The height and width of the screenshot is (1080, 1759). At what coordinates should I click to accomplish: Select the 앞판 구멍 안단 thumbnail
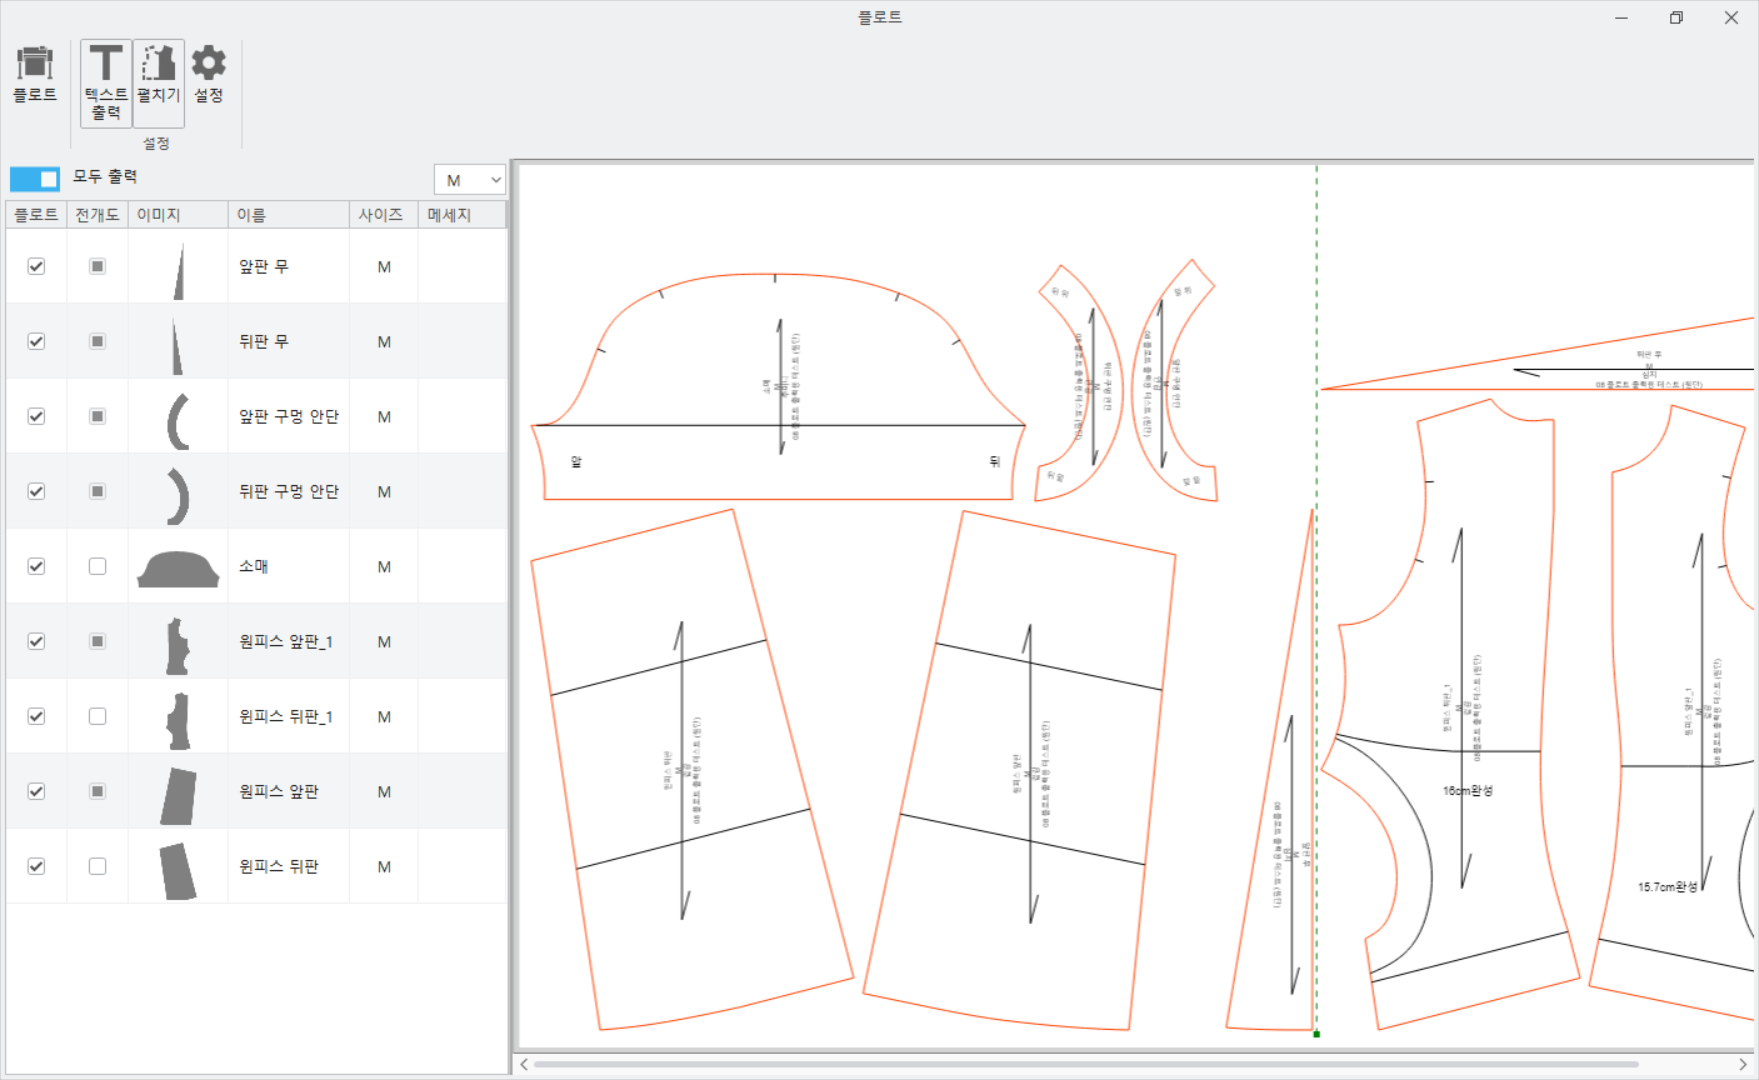(x=177, y=421)
